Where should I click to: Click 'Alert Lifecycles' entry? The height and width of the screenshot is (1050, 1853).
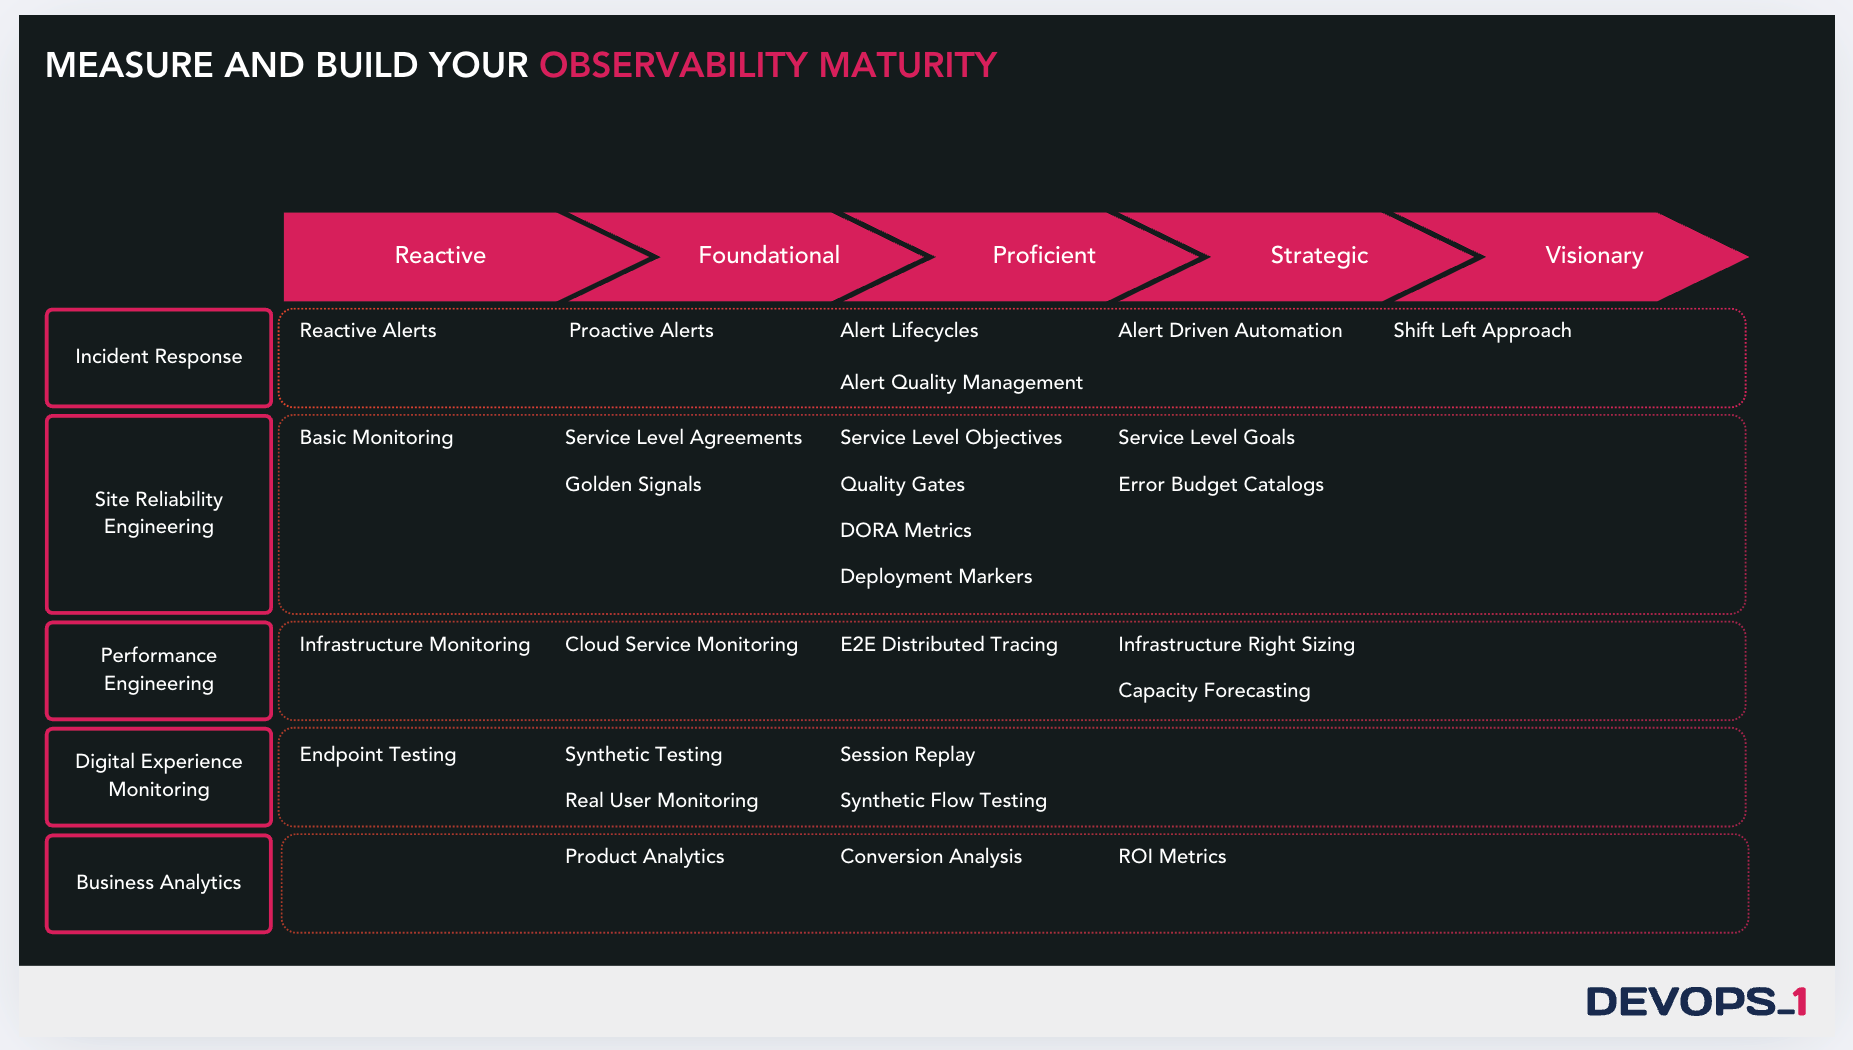click(909, 331)
